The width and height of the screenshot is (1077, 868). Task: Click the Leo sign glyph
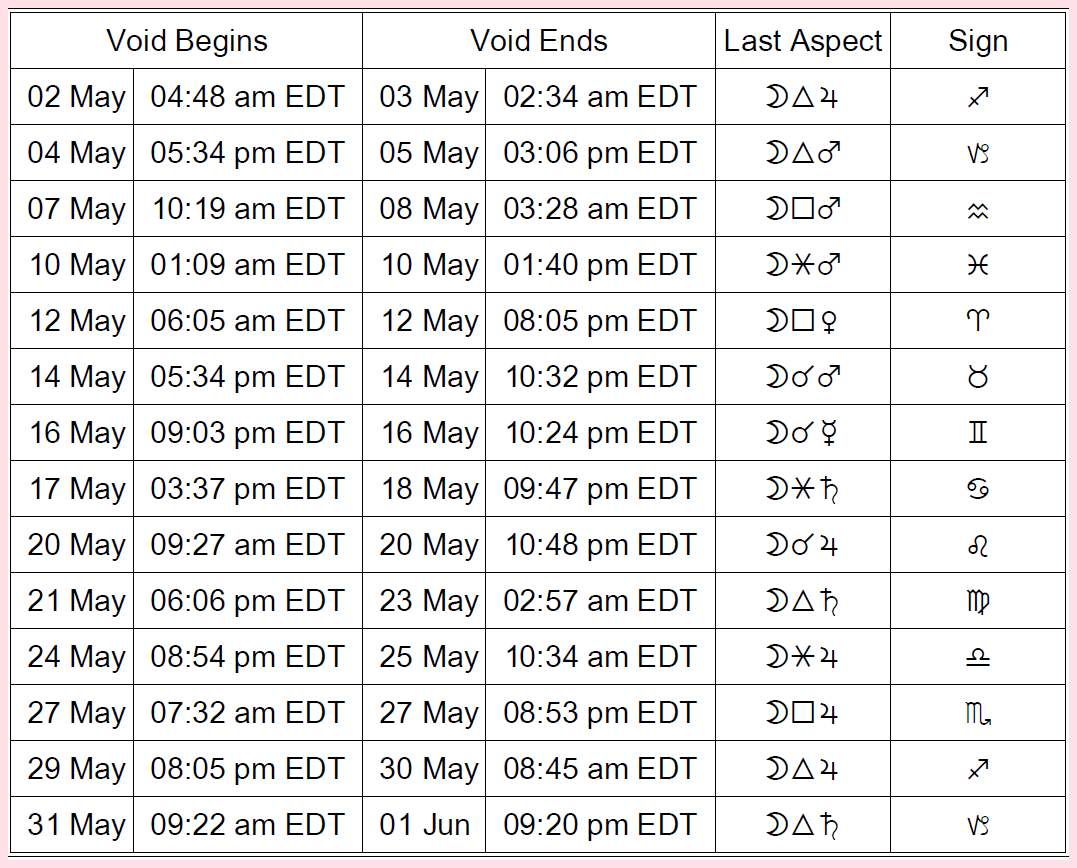tap(978, 545)
